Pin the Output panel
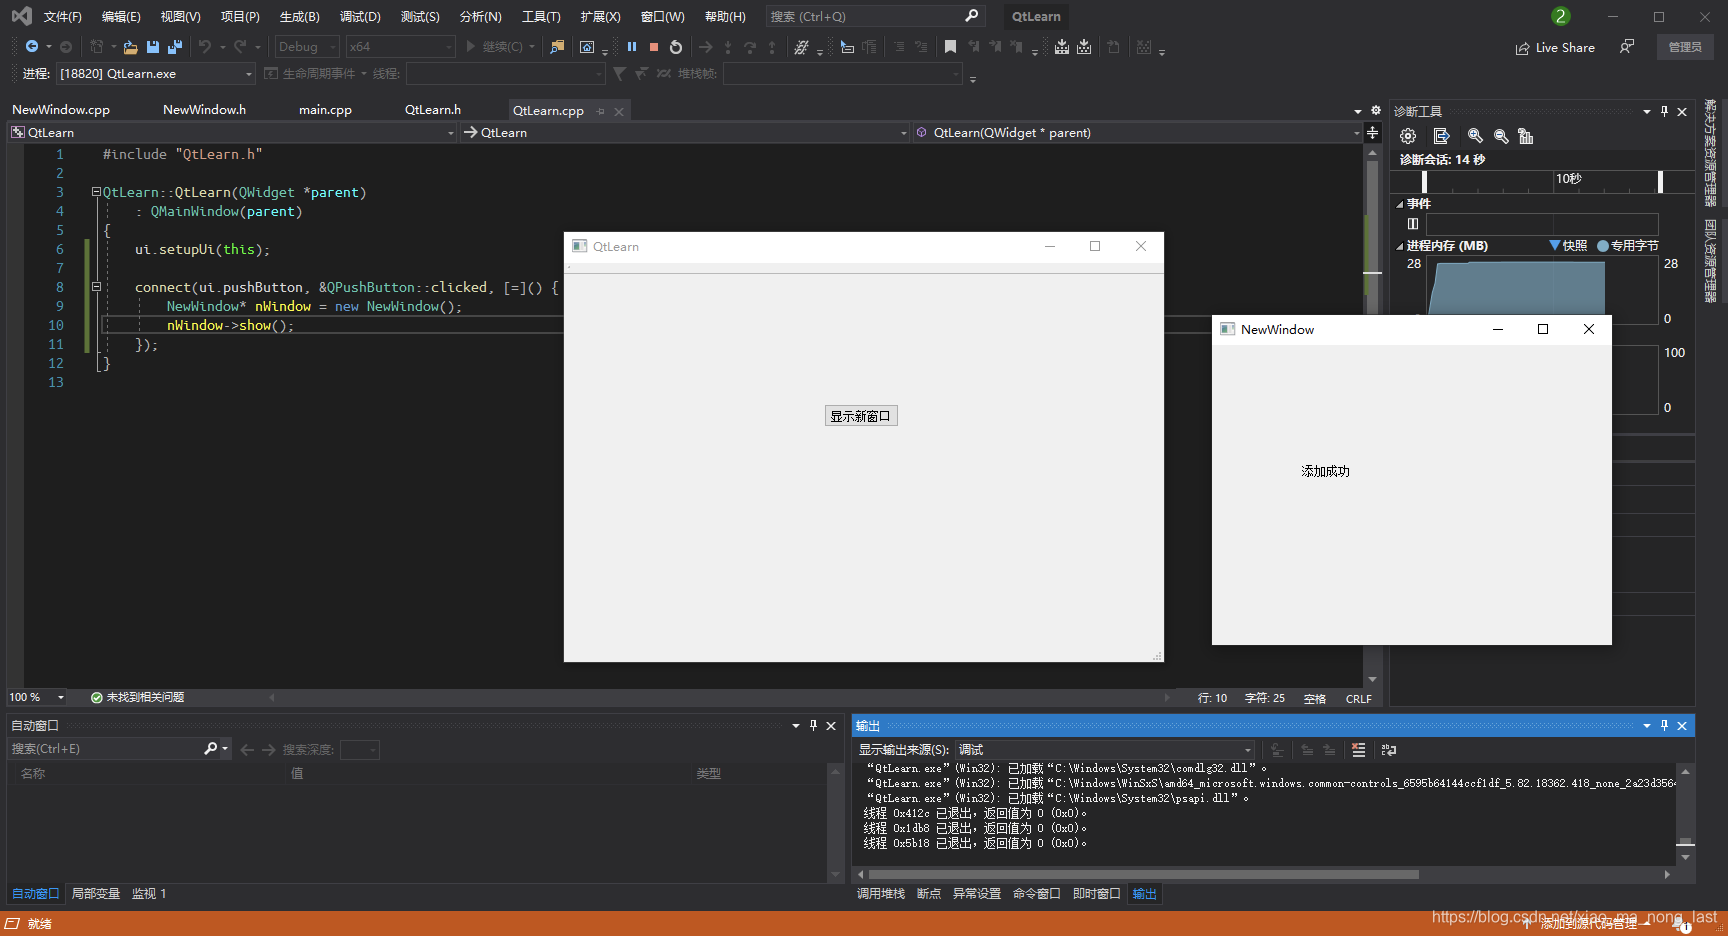This screenshot has width=1728, height=936. 1664,726
